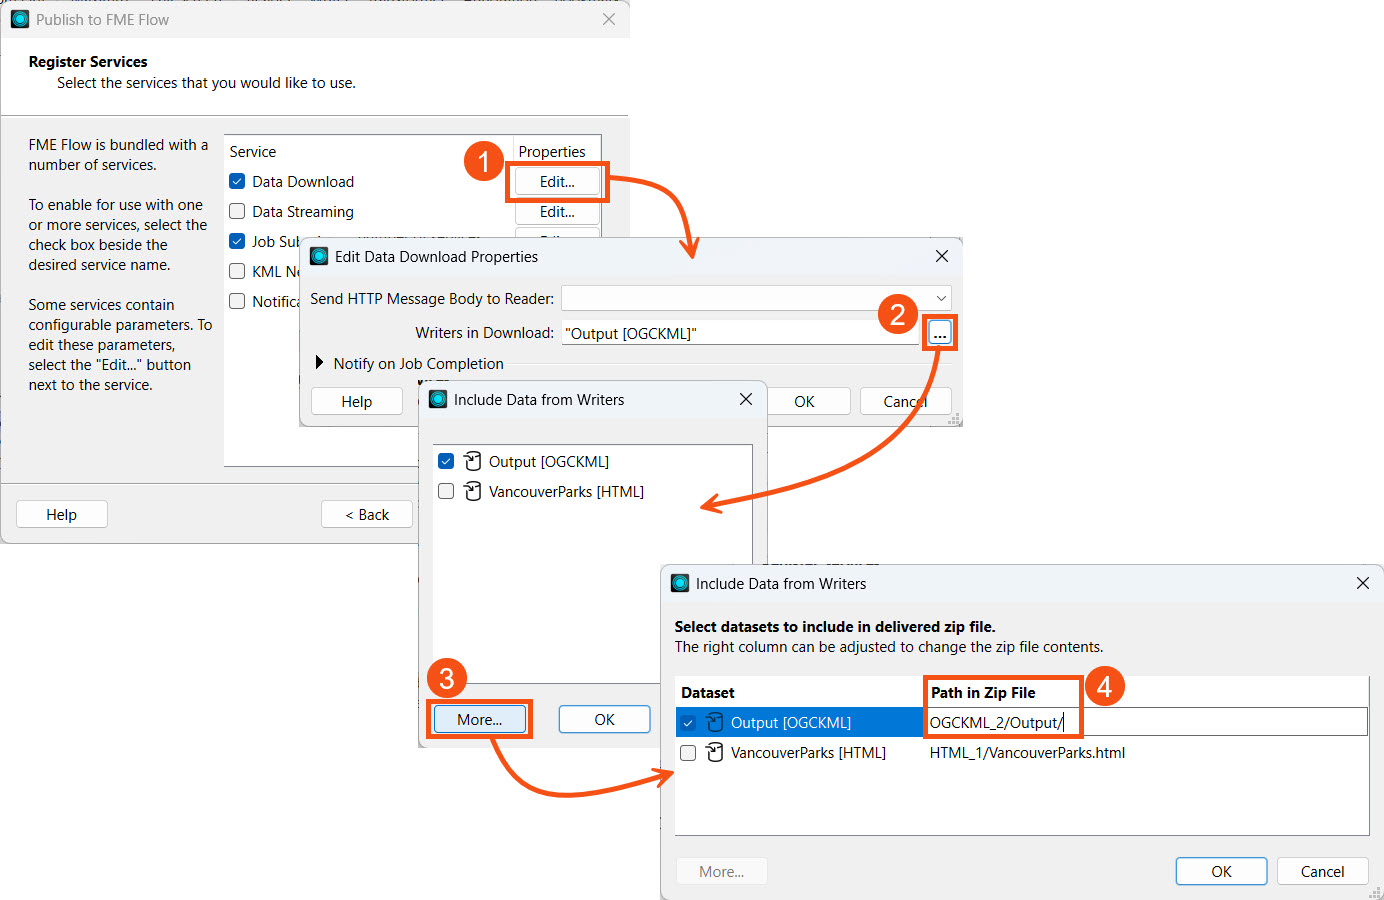Viewport: 1384px width, 900px height.
Task: Expand the Notify on Job Completion section
Action: [320, 363]
